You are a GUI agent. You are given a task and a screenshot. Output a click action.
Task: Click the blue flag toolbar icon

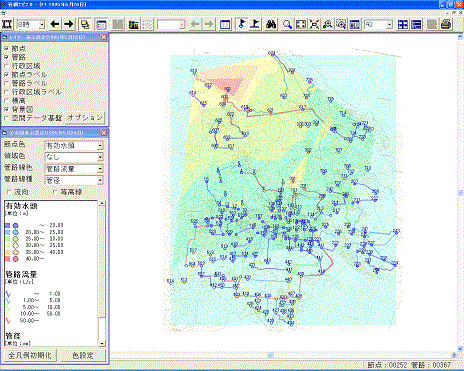[x=242, y=24]
